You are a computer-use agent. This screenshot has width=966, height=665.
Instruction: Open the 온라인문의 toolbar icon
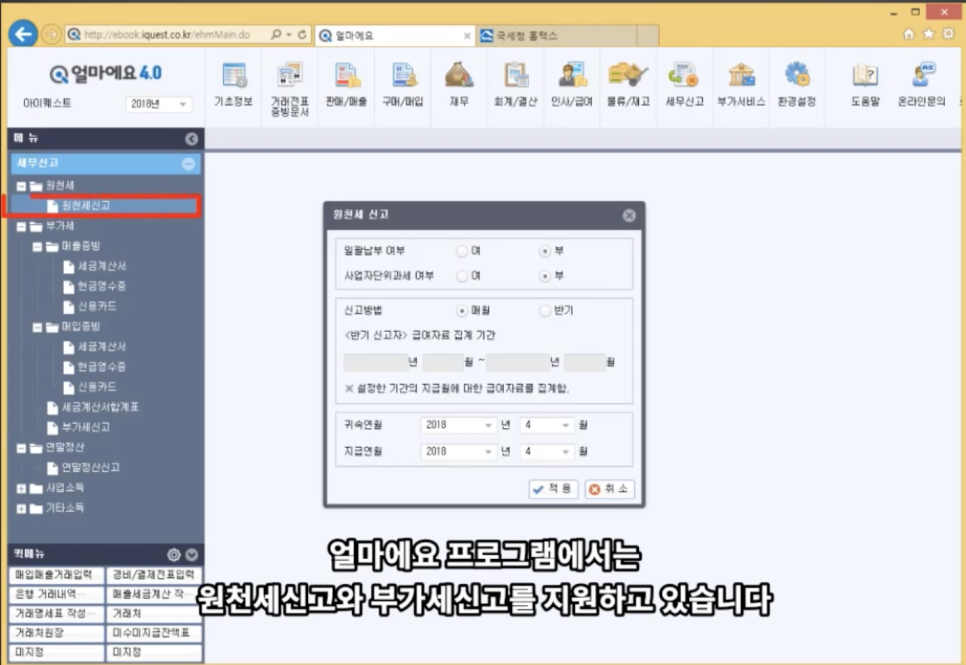(922, 84)
